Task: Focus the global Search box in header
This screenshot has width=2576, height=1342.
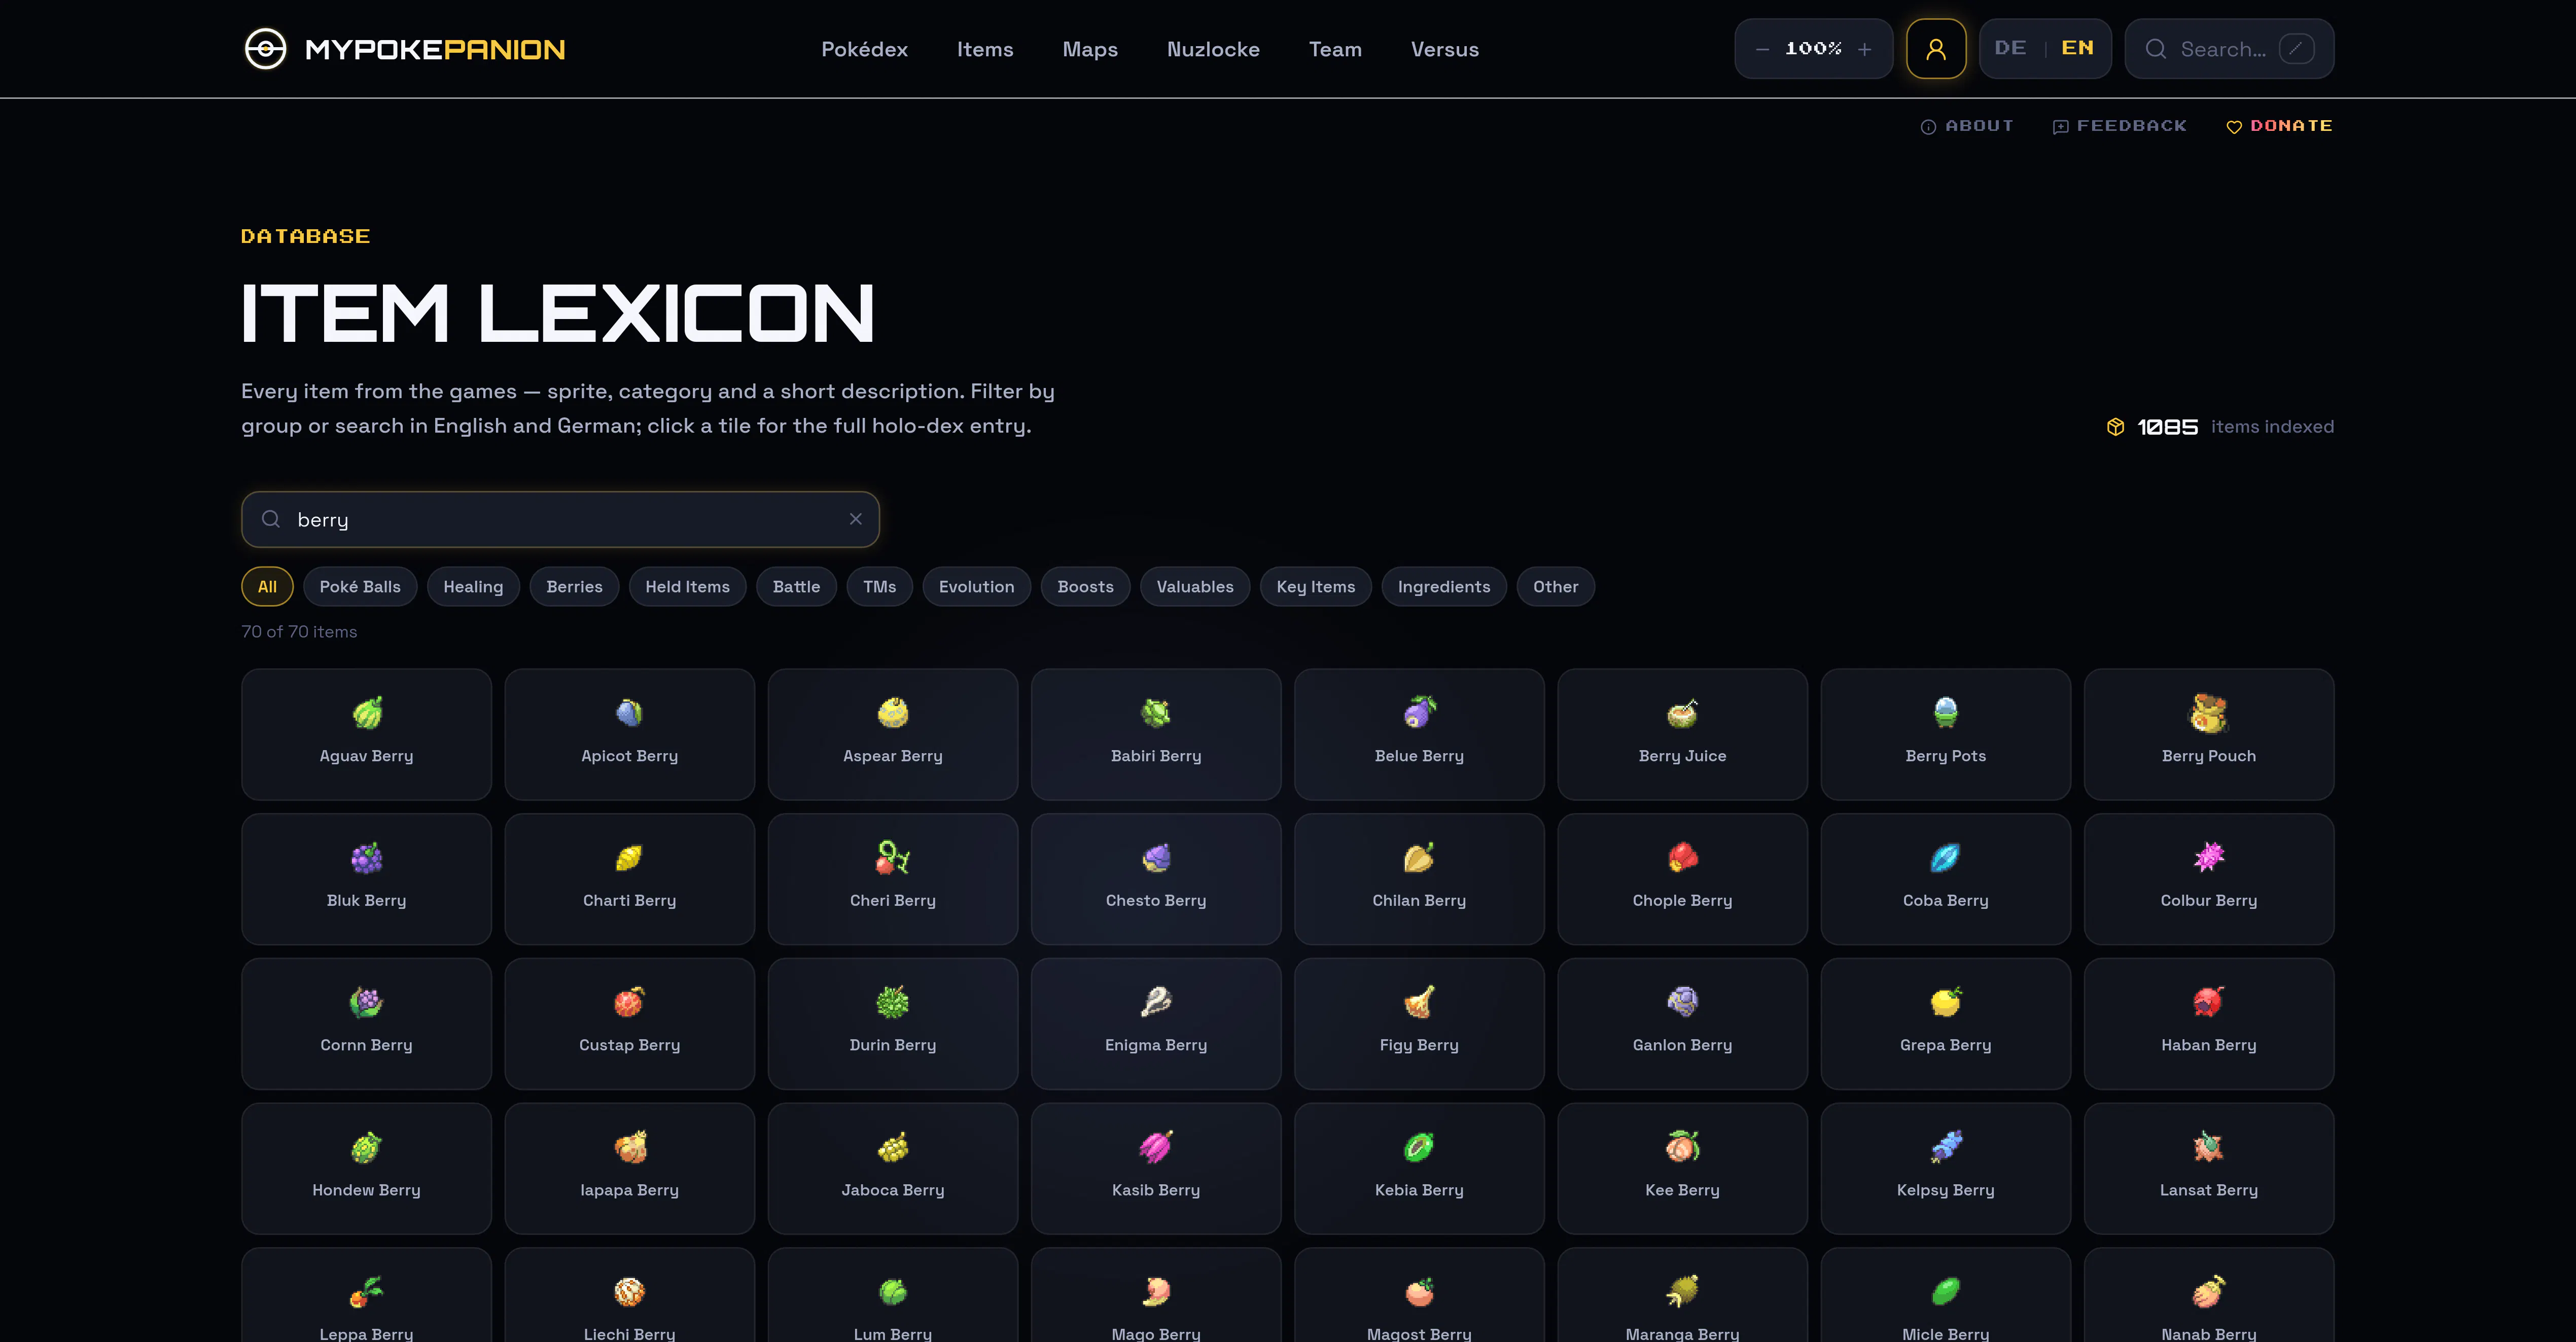Action: coord(2229,49)
